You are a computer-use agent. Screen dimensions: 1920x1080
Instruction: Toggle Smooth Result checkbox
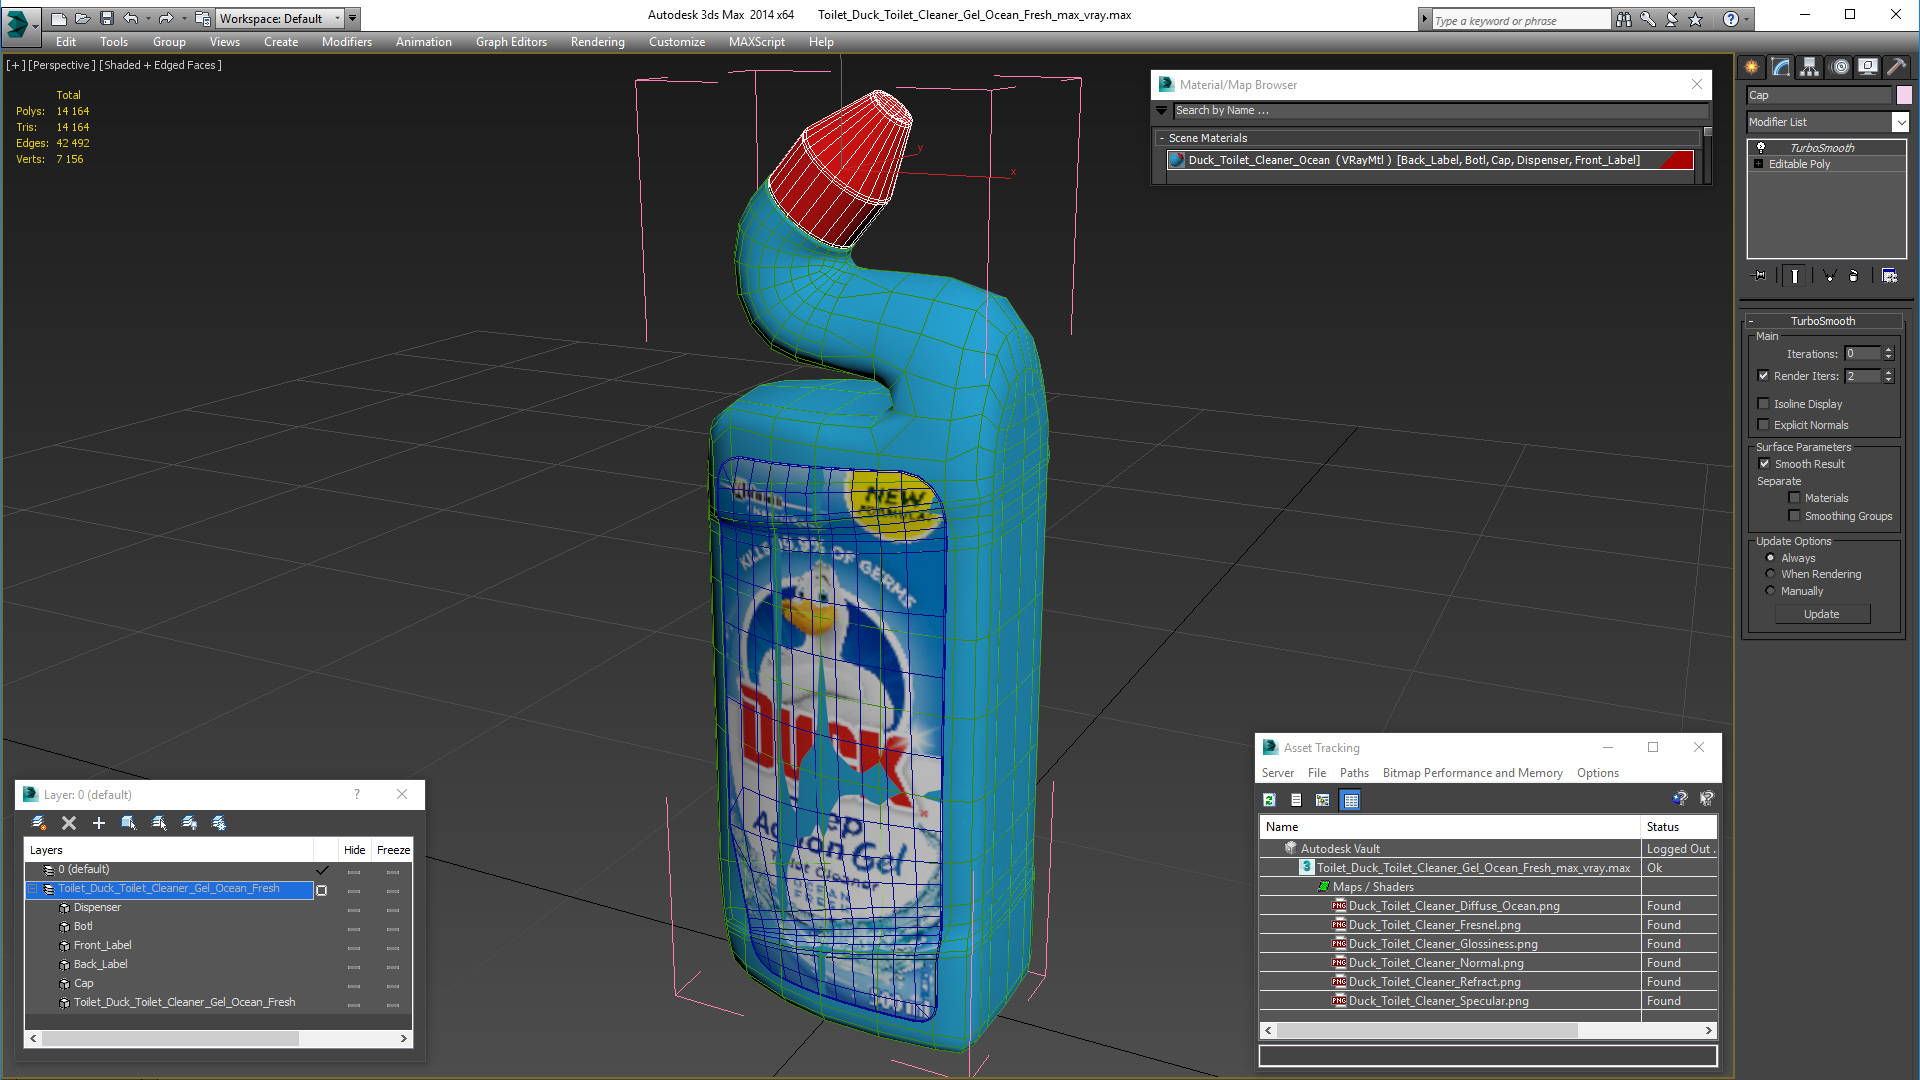[1764, 464]
